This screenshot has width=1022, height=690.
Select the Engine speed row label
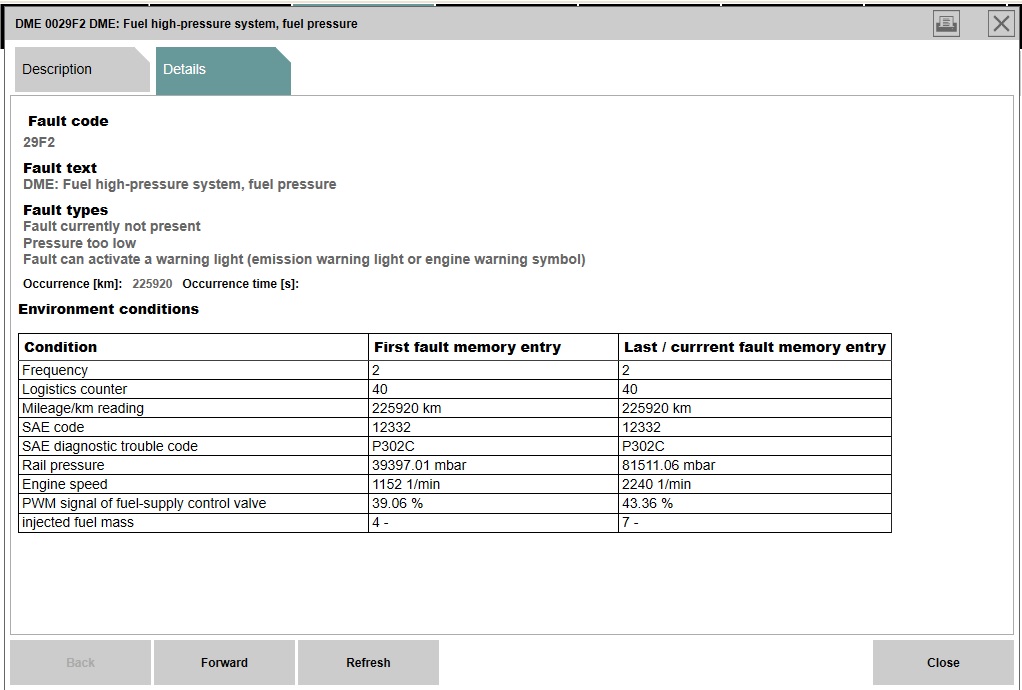[65, 484]
